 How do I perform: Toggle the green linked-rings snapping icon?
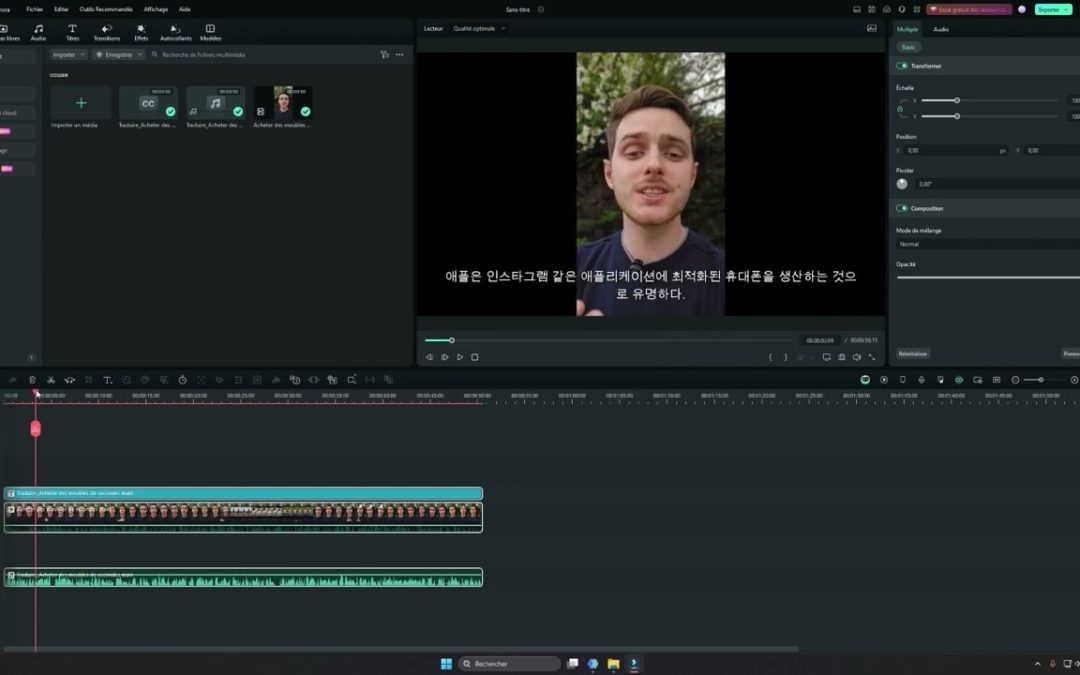click(959, 380)
